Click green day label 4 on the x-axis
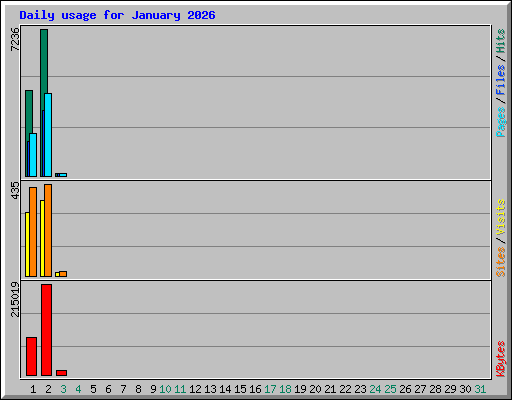Image resolution: width=512 pixels, height=400 pixels. 78,389
